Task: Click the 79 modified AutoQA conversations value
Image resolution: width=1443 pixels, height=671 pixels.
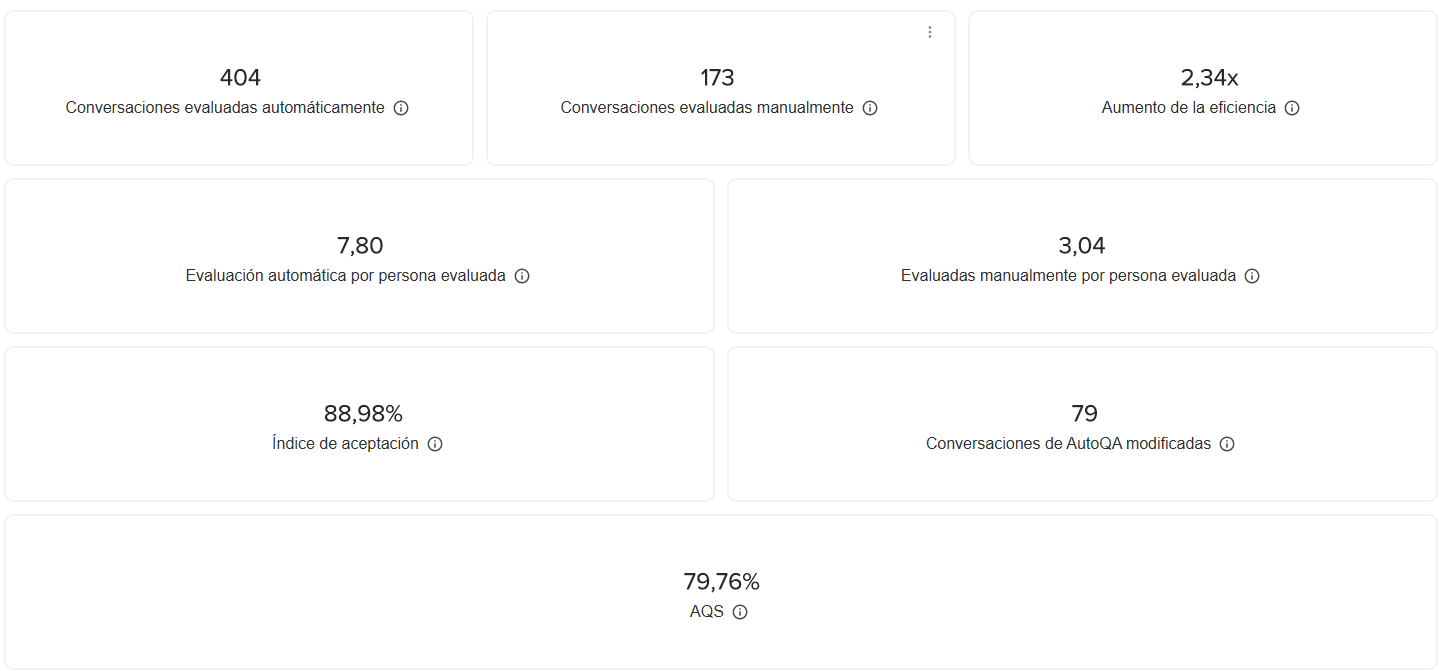Action: coord(1084,414)
